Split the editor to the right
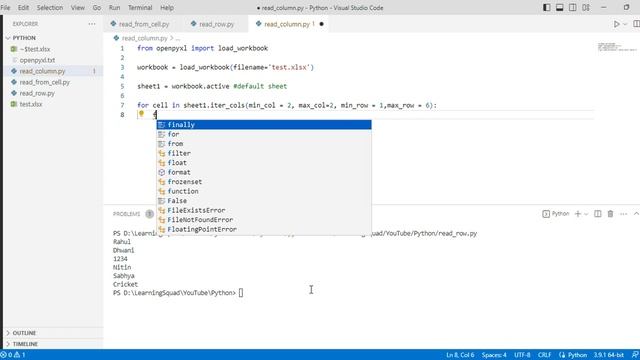 coord(636,24)
